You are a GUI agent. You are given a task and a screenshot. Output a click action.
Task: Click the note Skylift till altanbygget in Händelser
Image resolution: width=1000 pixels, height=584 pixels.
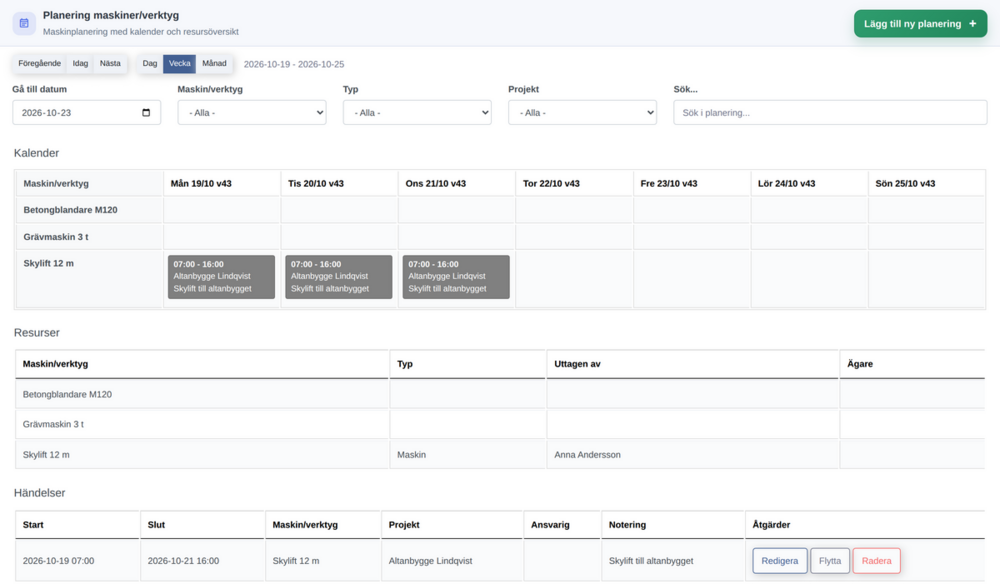(651, 561)
